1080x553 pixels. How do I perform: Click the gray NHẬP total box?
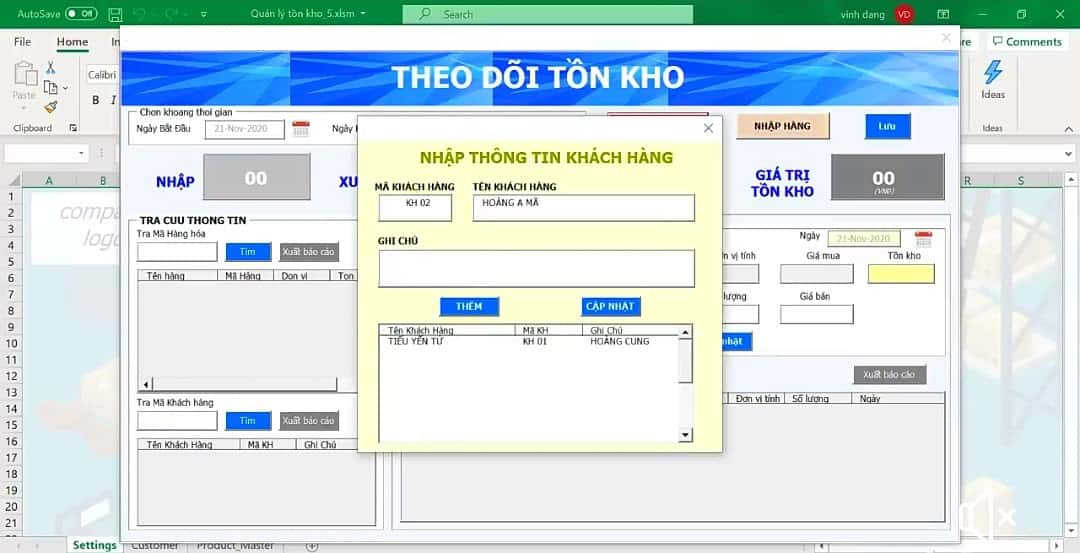tap(256, 177)
